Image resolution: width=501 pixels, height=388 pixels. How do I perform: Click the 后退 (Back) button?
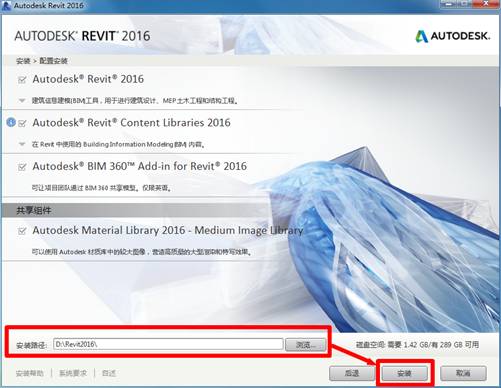coord(352,373)
